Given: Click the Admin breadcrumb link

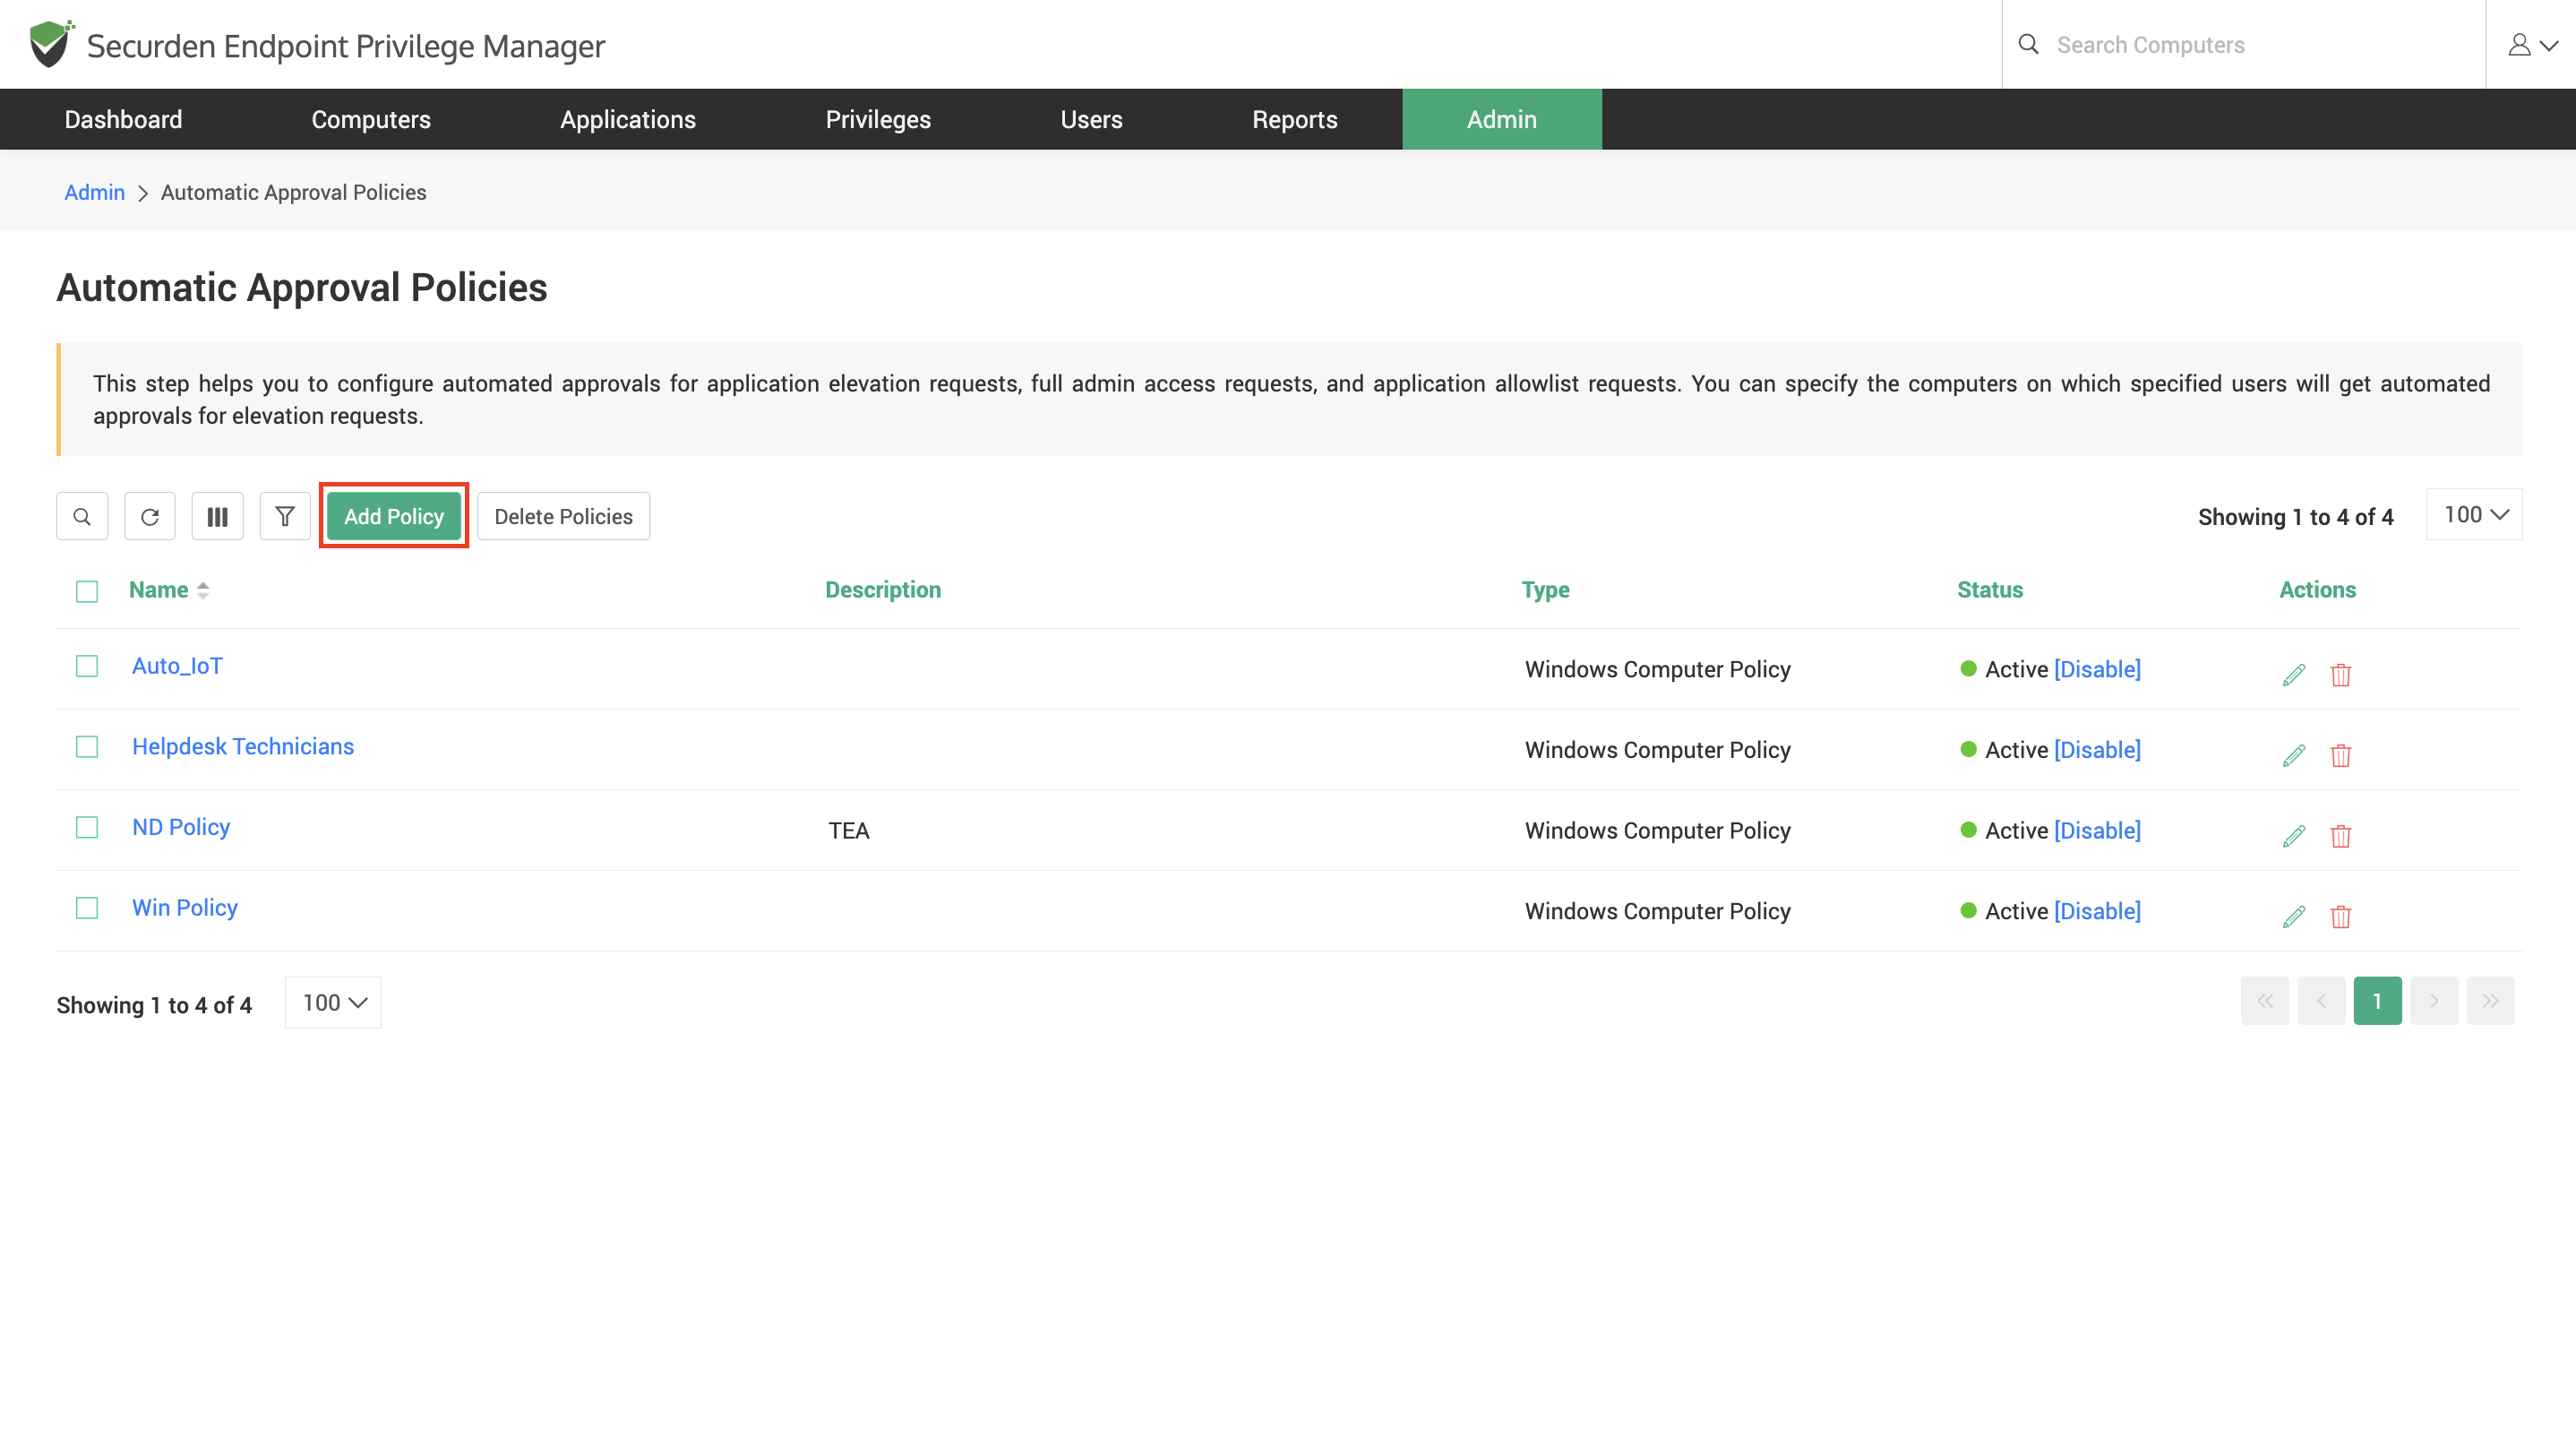Looking at the screenshot, I should click(94, 192).
